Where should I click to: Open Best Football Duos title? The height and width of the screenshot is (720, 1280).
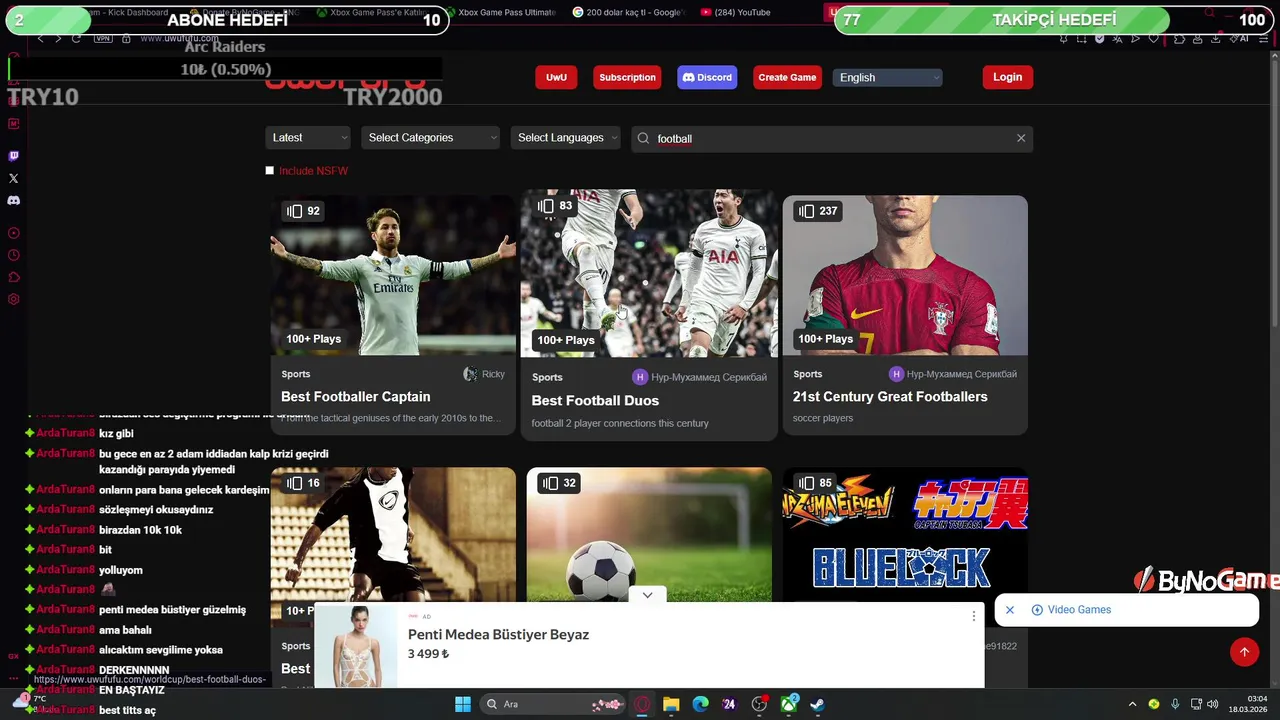pyautogui.click(x=595, y=400)
